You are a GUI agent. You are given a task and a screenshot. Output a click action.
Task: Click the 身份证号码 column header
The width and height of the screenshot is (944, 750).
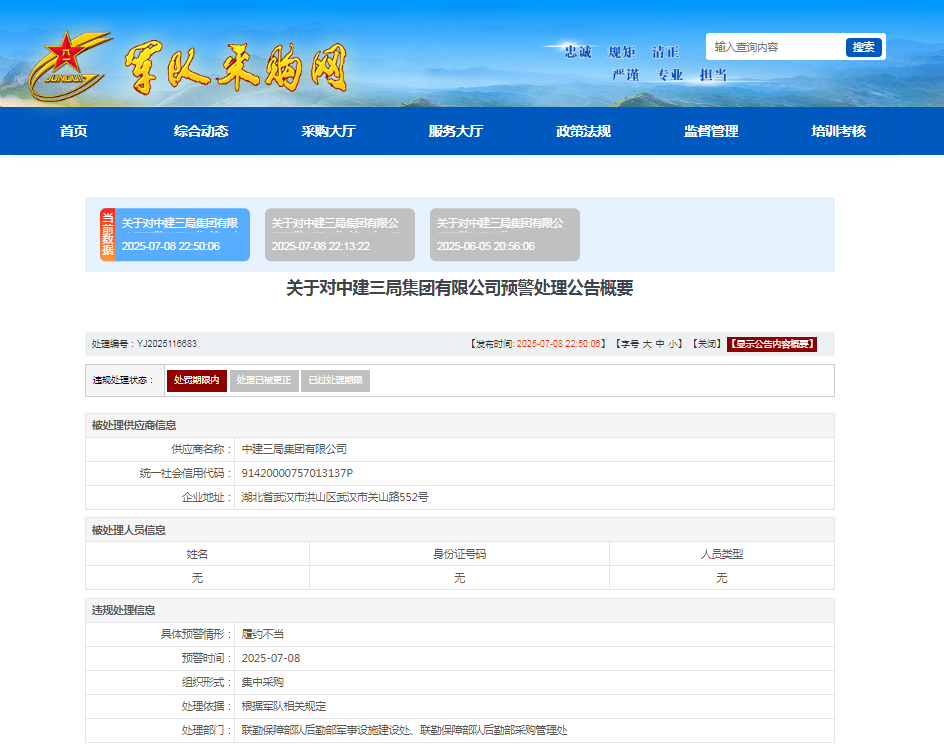[459, 554]
